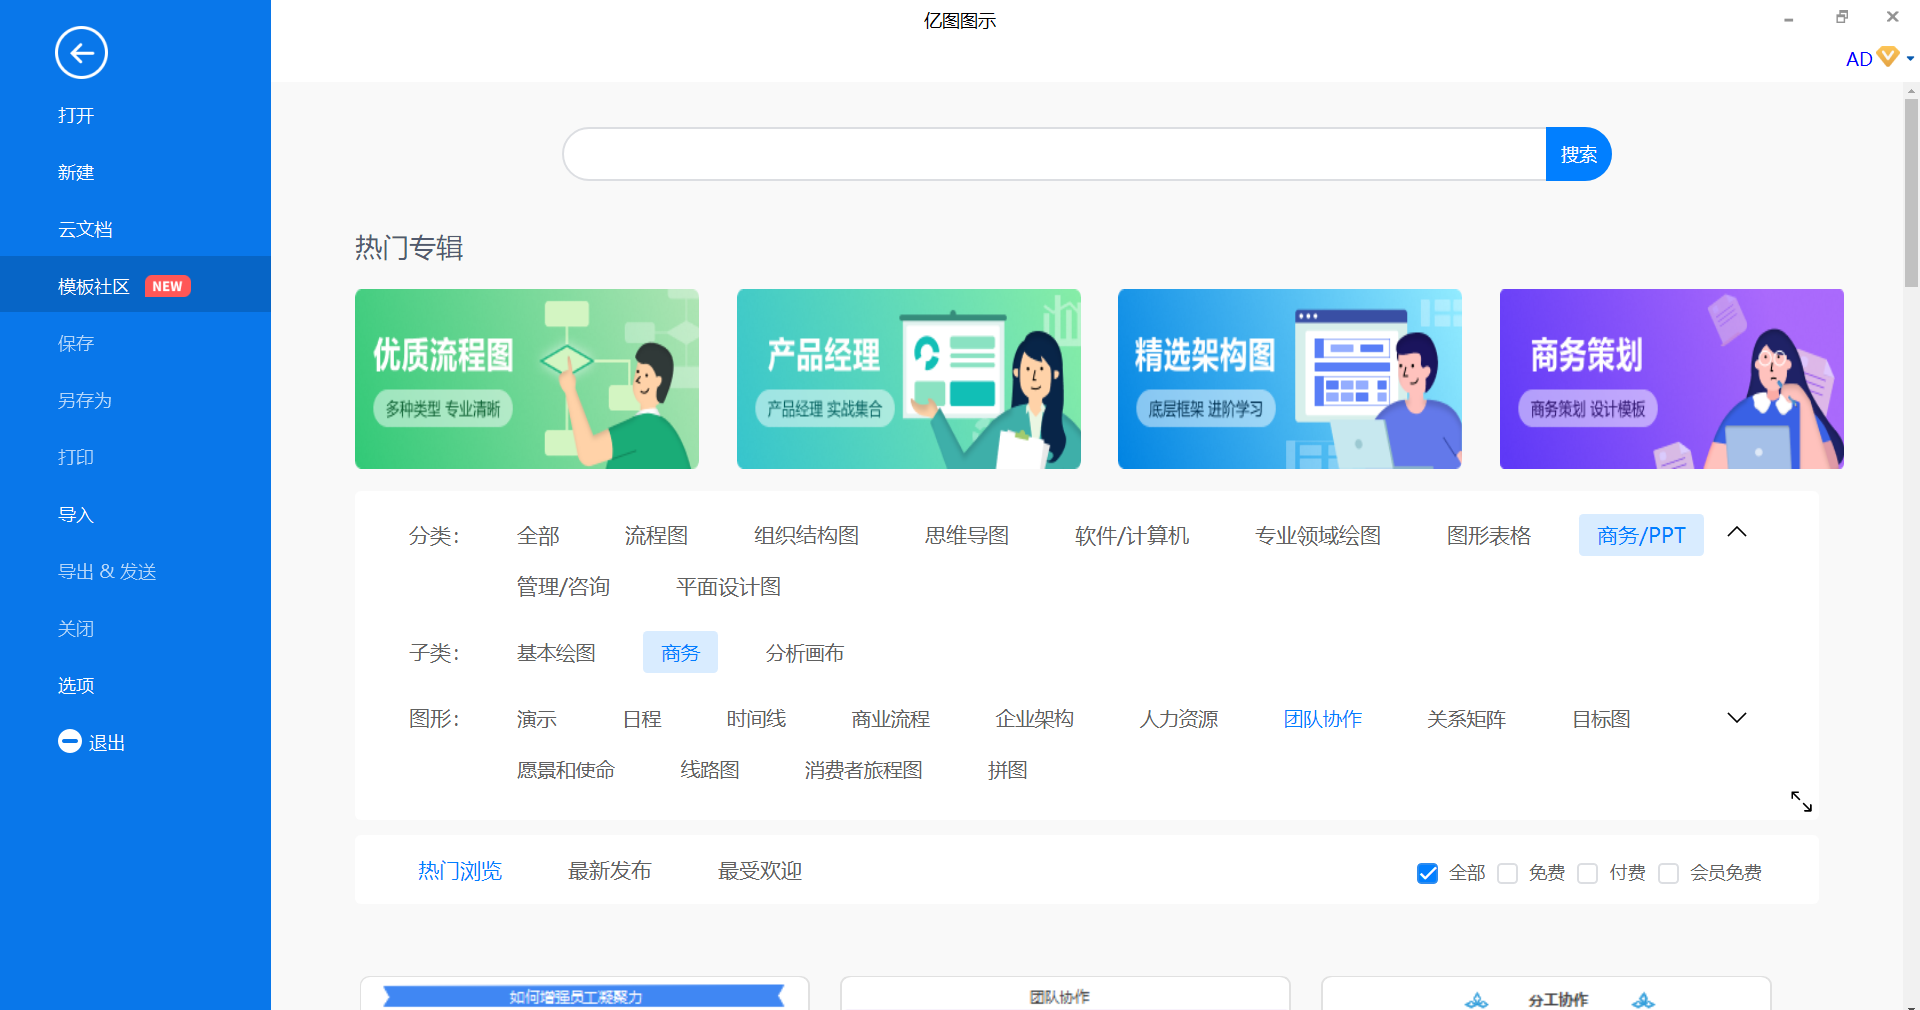Filter by 团队协作 shape type

tap(1323, 719)
